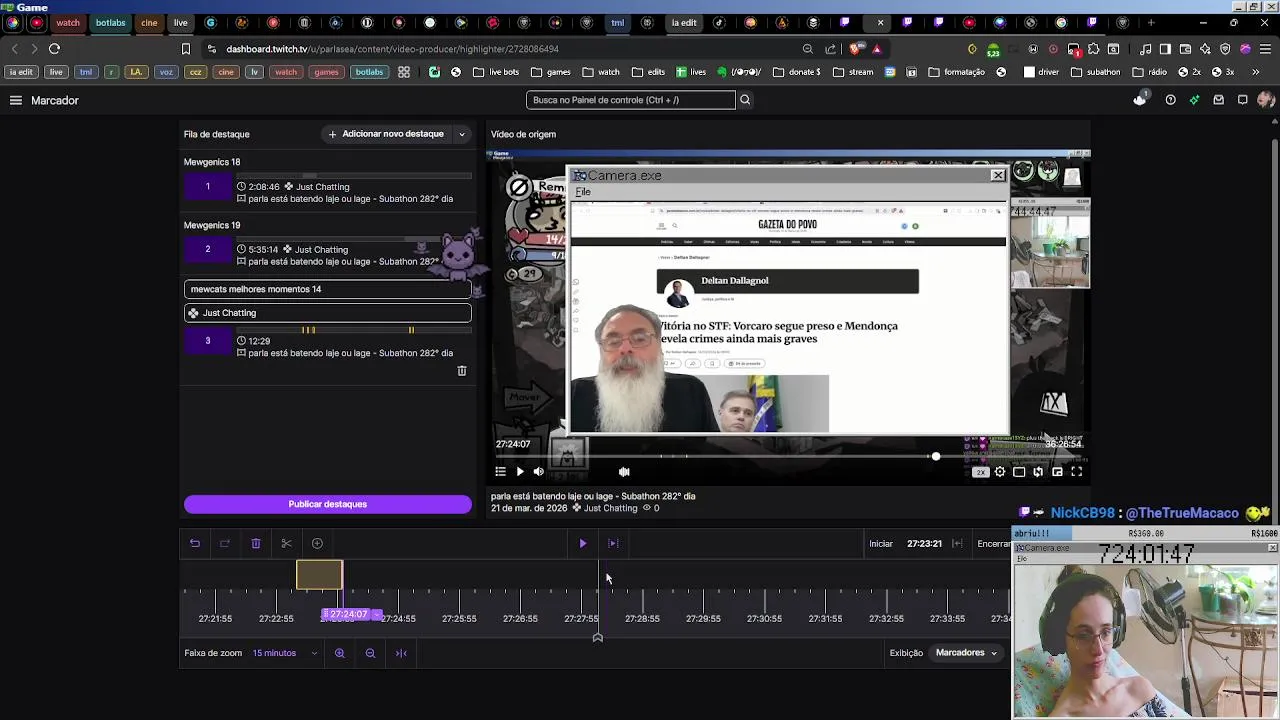Enter fullscreen in the video player
Image resolution: width=1280 pixels, height=720 pixels.
click(x=1077, y=472)
